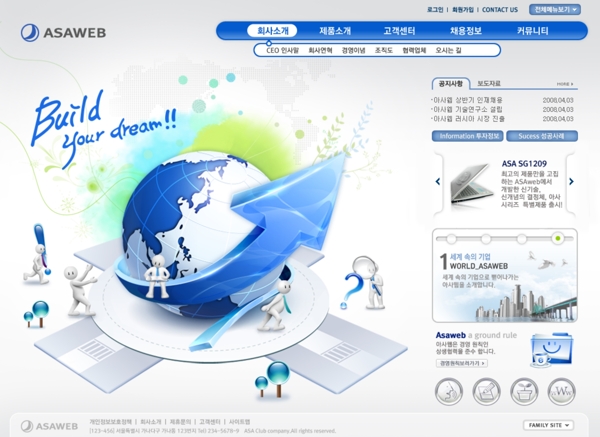Open footer 제휴문의 link

pyautogui.click(x=180, y=422)
